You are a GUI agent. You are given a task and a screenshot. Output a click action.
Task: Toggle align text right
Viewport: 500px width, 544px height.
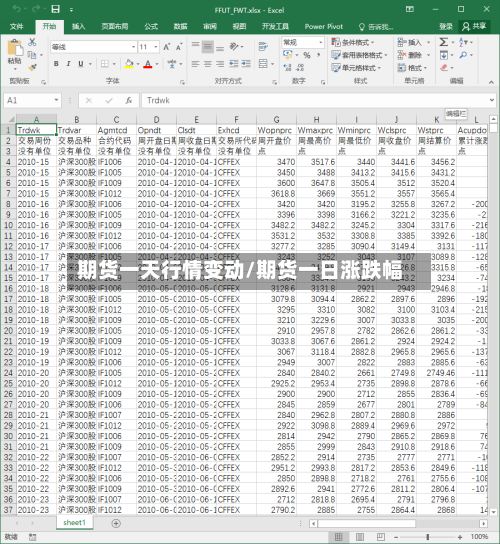coord(220,64)
